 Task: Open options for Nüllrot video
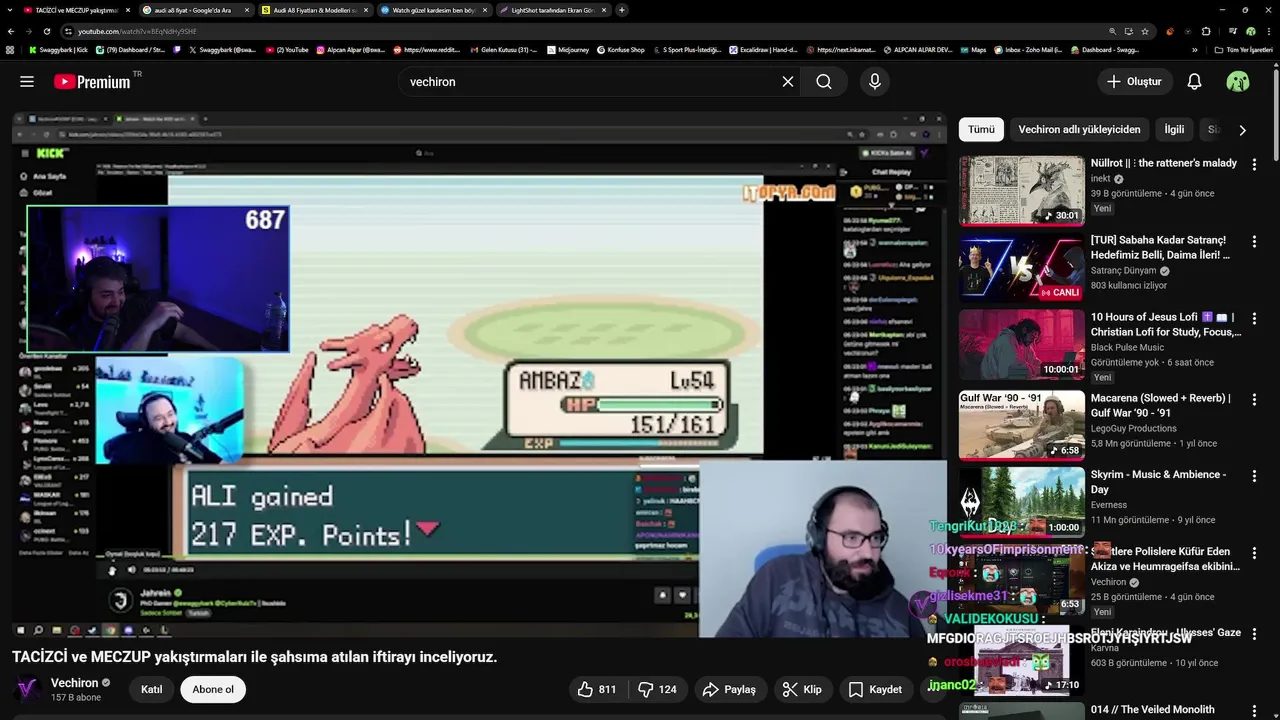pyautogui.click(x=1254, y=164)
